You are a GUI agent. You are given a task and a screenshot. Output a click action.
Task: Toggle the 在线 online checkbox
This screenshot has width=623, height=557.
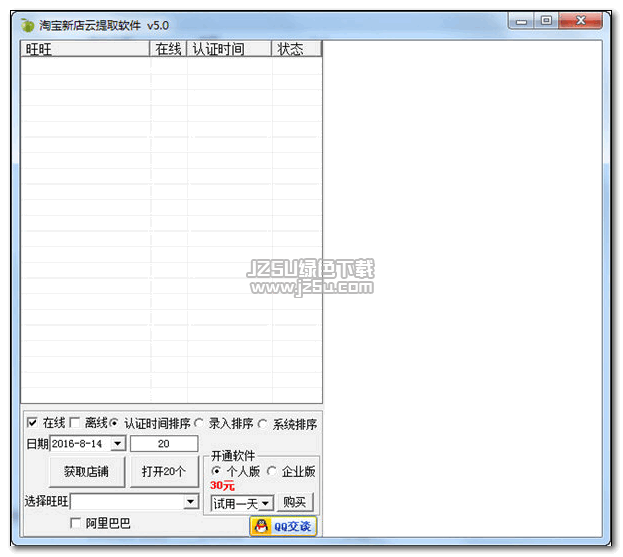tap(32, 422)
